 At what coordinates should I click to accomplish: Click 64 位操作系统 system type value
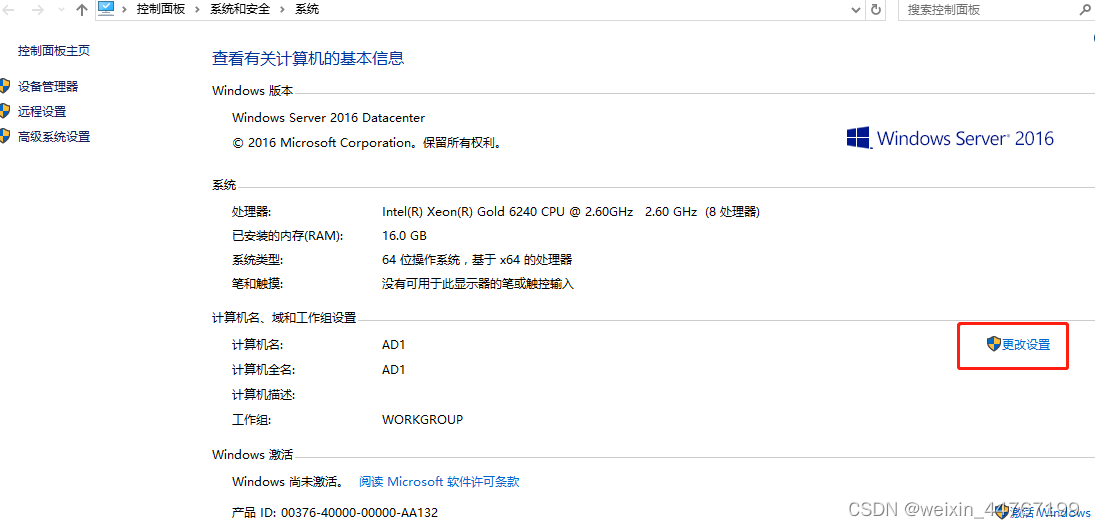[x=477, y=260]
